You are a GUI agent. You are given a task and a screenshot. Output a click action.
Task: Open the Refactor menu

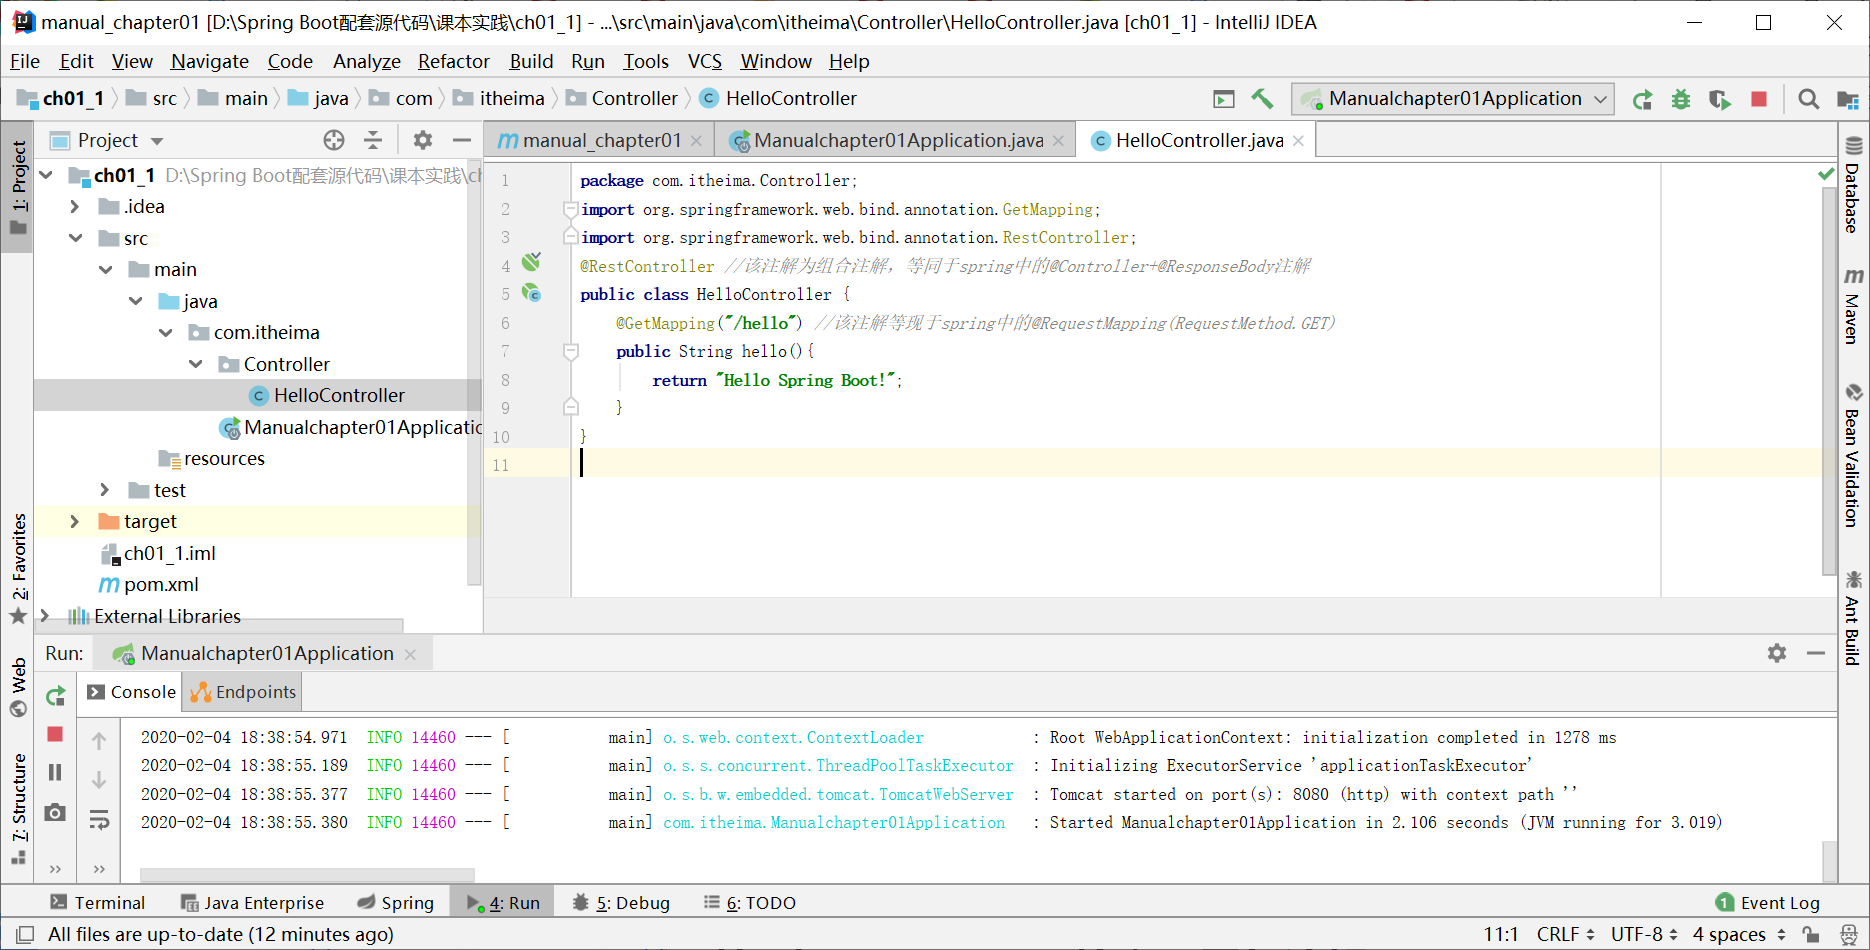(454, 61)
